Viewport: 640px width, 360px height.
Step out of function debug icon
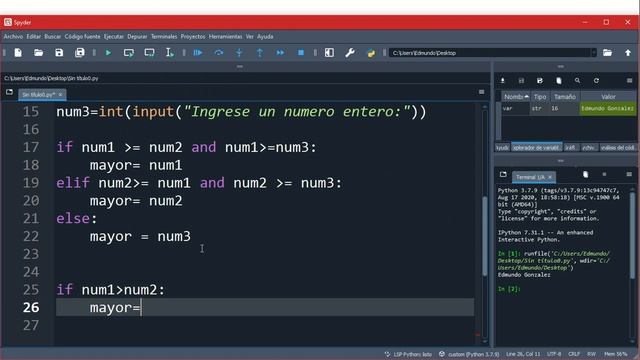(x=260, y=53)
